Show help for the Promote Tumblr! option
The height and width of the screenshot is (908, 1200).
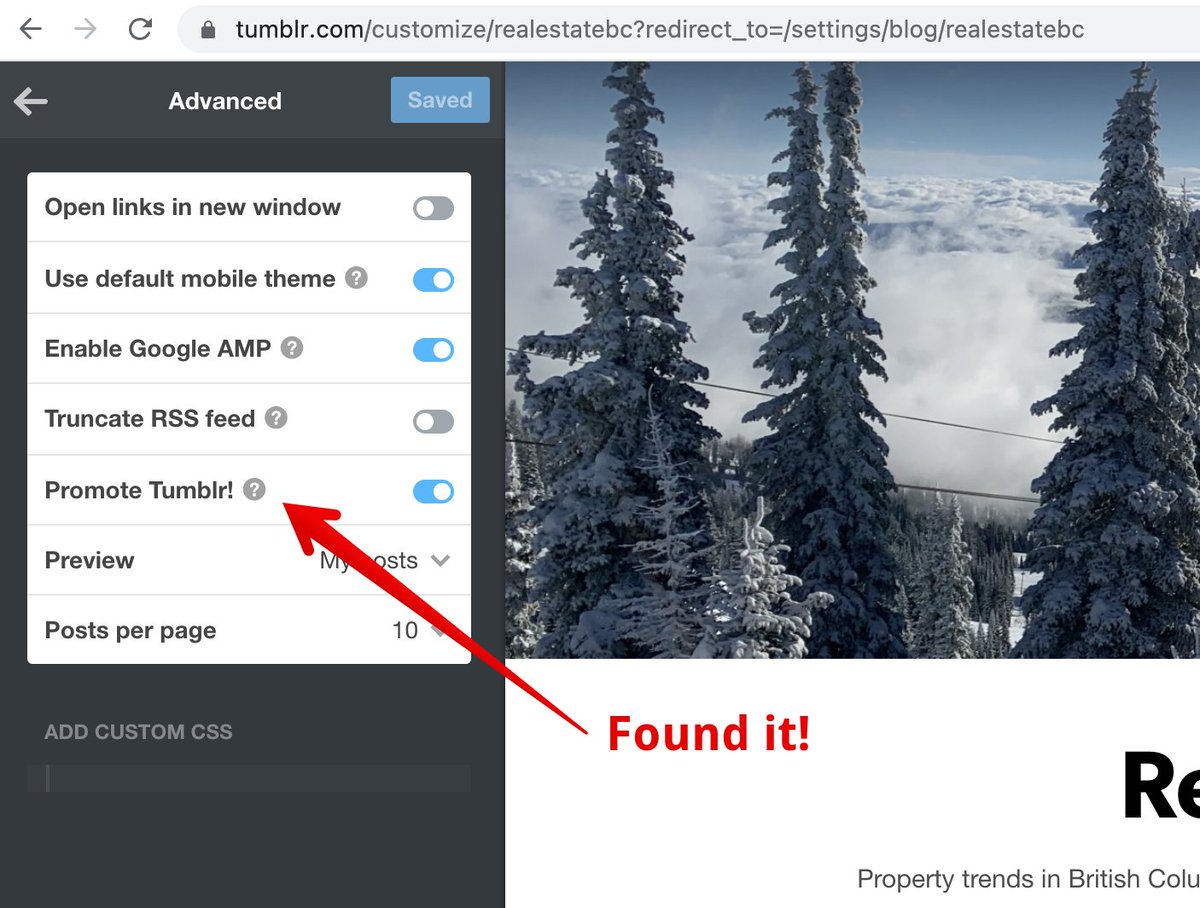point(255,489)
